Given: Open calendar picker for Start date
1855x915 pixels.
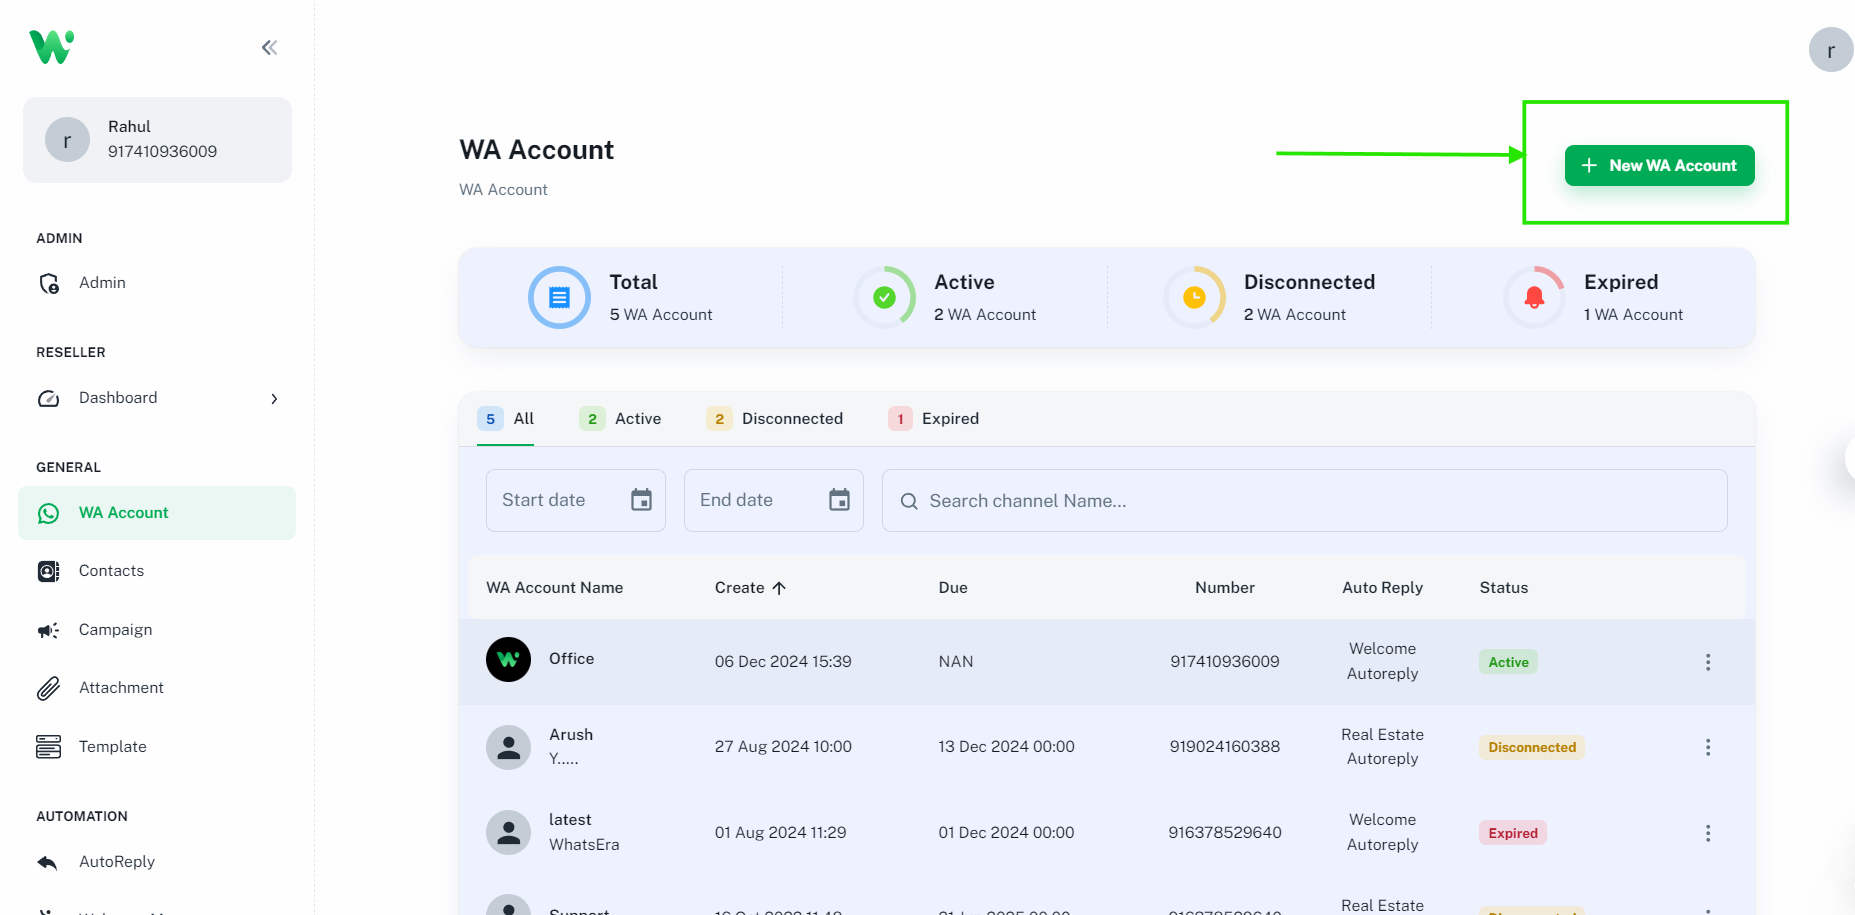Looking at the screenshot, I should [641, 500].
